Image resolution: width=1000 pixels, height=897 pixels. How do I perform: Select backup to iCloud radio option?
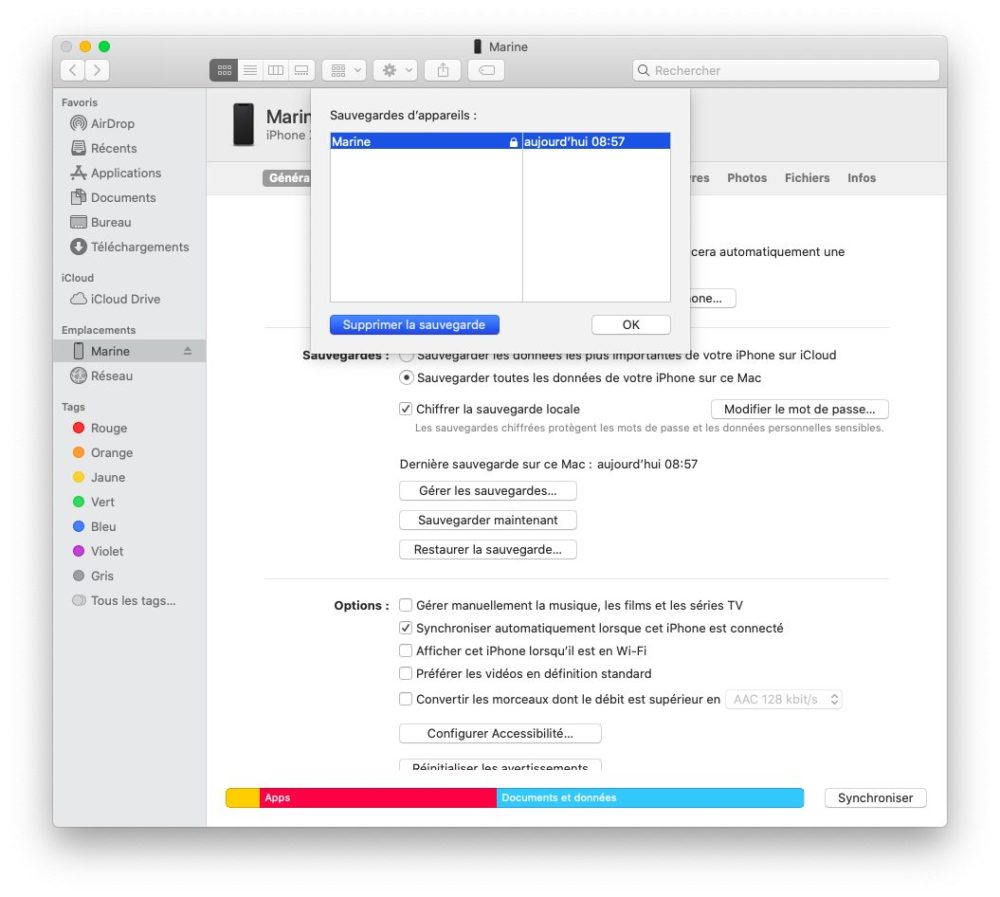click(x=406, y=355)
